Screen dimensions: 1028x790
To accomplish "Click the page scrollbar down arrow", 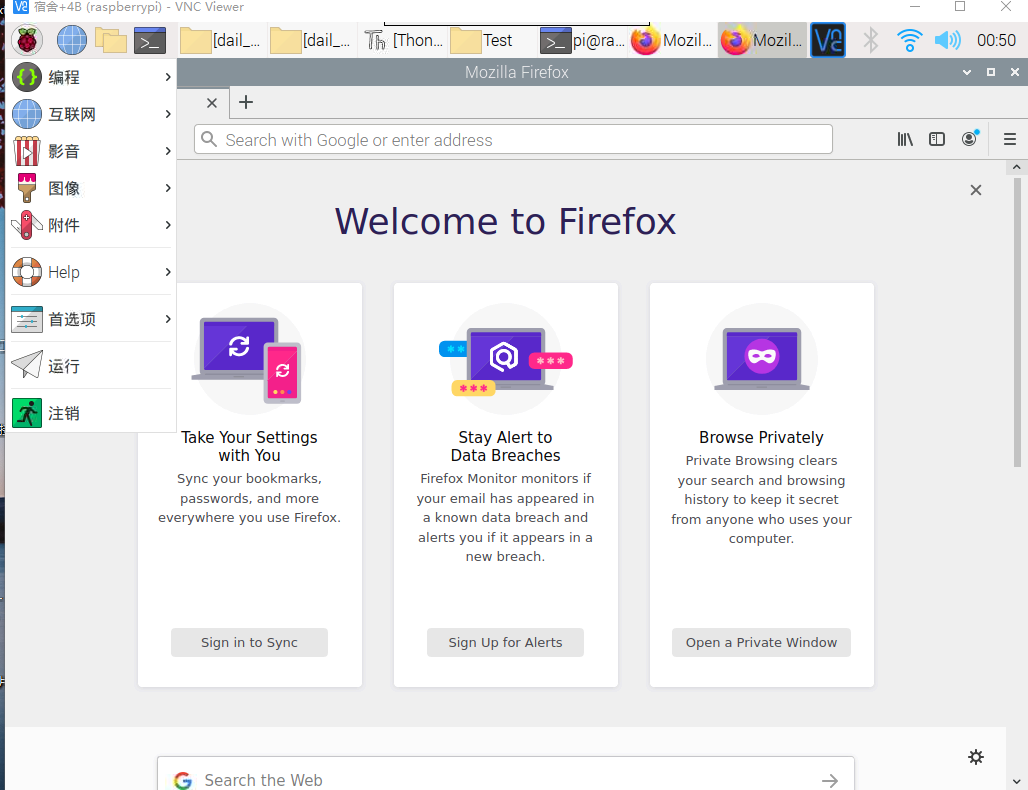I will click(1016, 781).
